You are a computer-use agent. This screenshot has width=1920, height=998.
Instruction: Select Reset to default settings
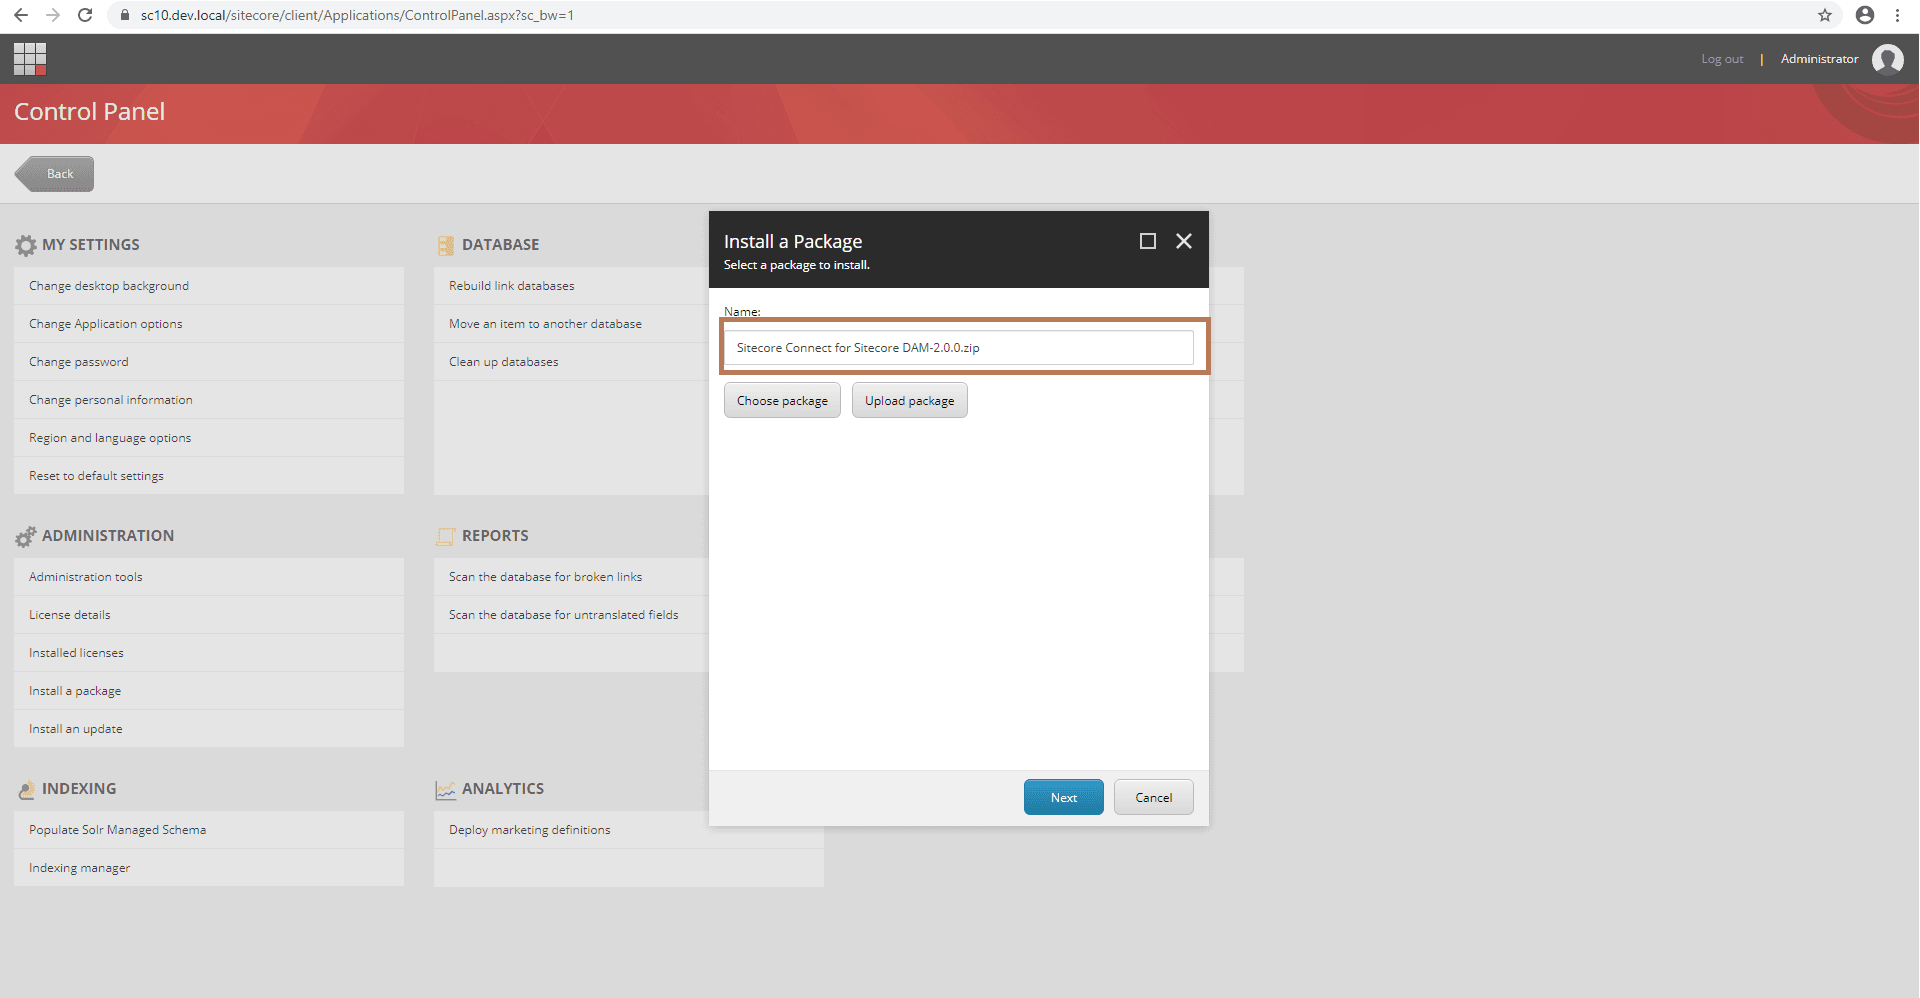click(209, 476)
